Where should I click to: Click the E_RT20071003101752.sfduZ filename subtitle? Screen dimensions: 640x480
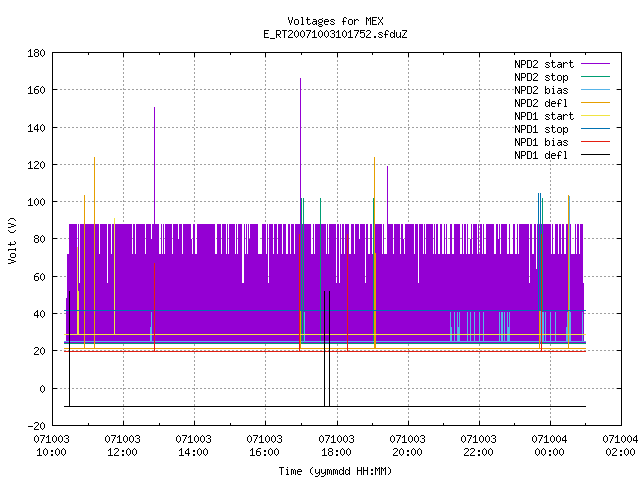click(x=335, y=34)
